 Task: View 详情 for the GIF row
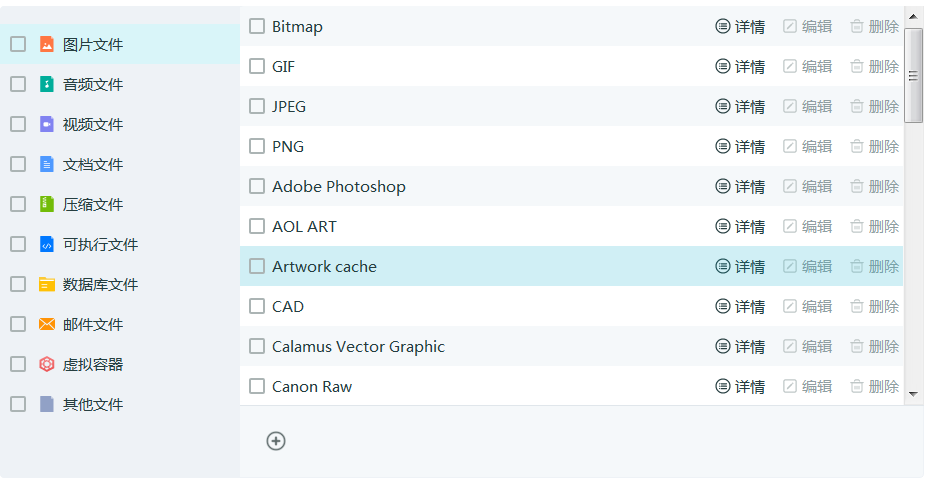740,67
